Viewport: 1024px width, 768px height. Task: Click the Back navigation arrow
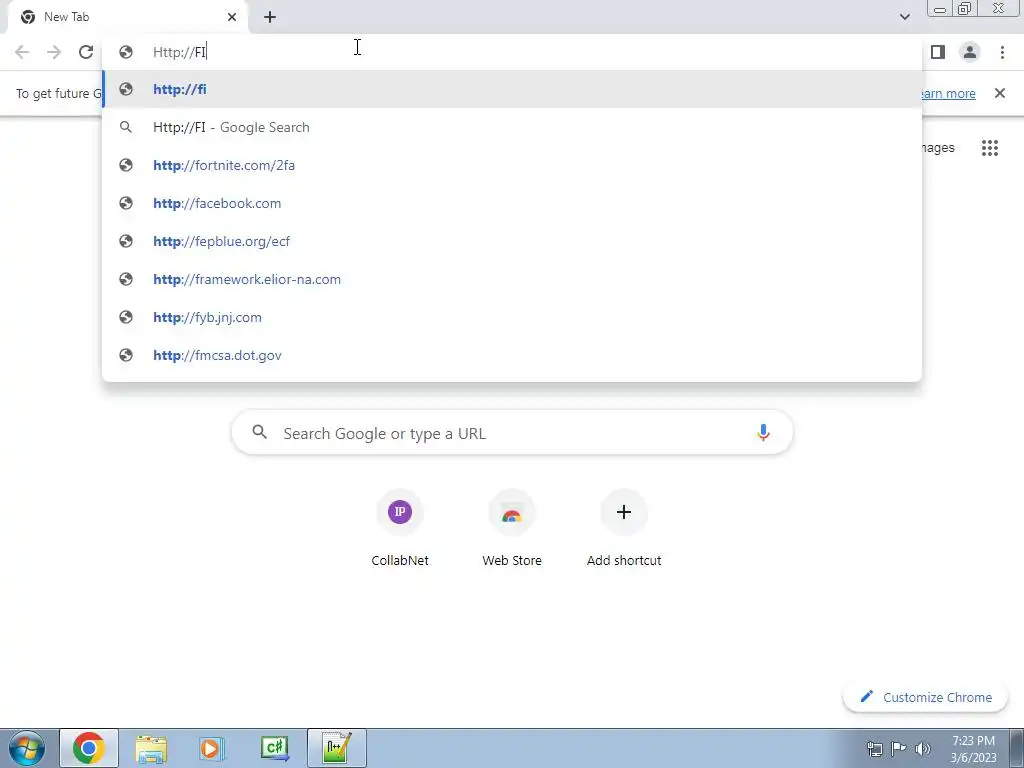22,52
